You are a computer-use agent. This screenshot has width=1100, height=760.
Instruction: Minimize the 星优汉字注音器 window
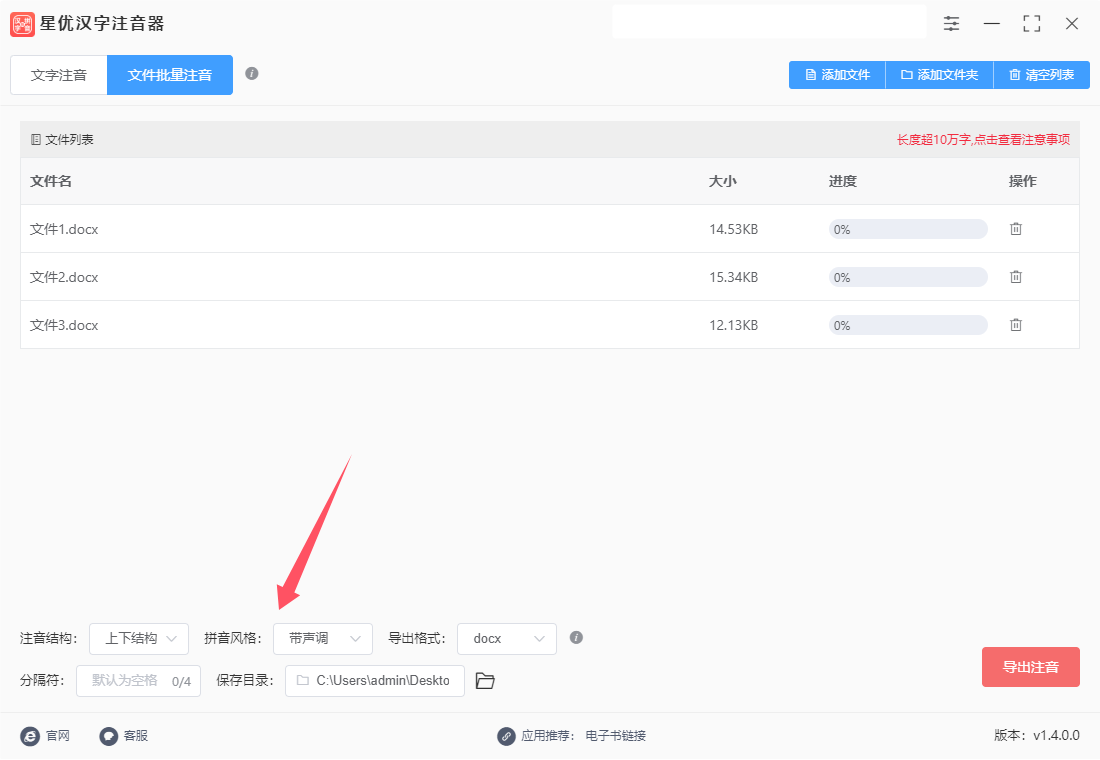coord(991,24)
